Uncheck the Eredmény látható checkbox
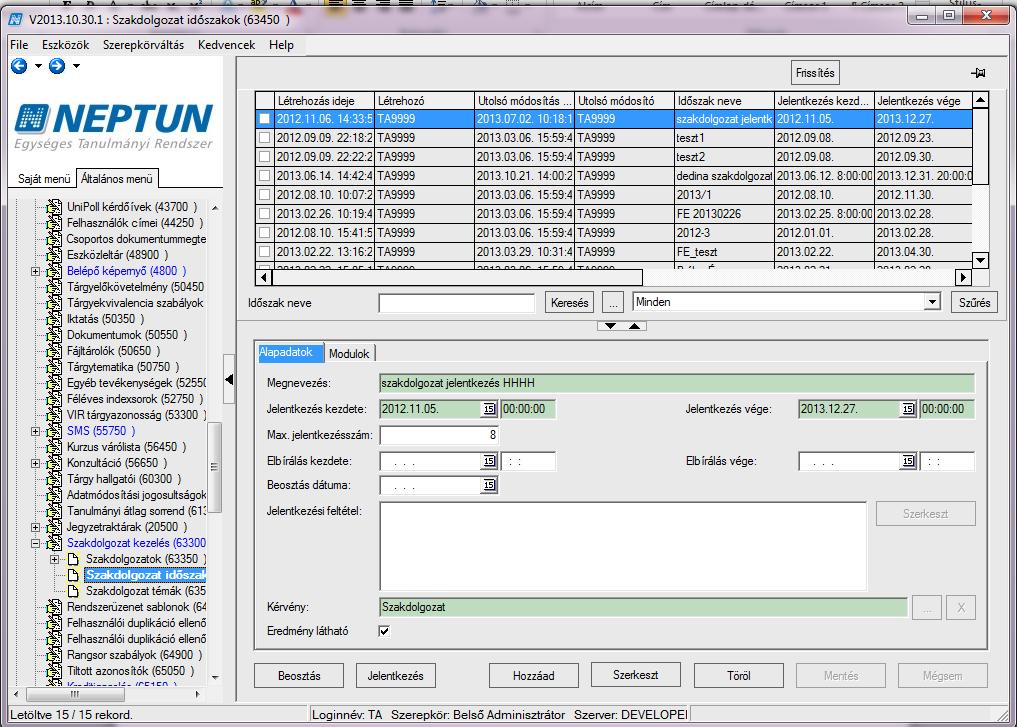The width and height of the screenshot is (1017, 727). (384, 631)
